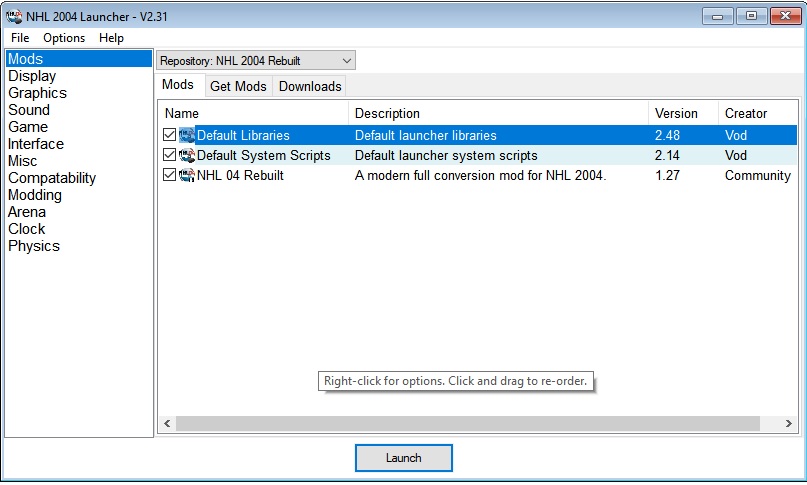
Task: Switch to the Get Mods tab
Action: 238,86
